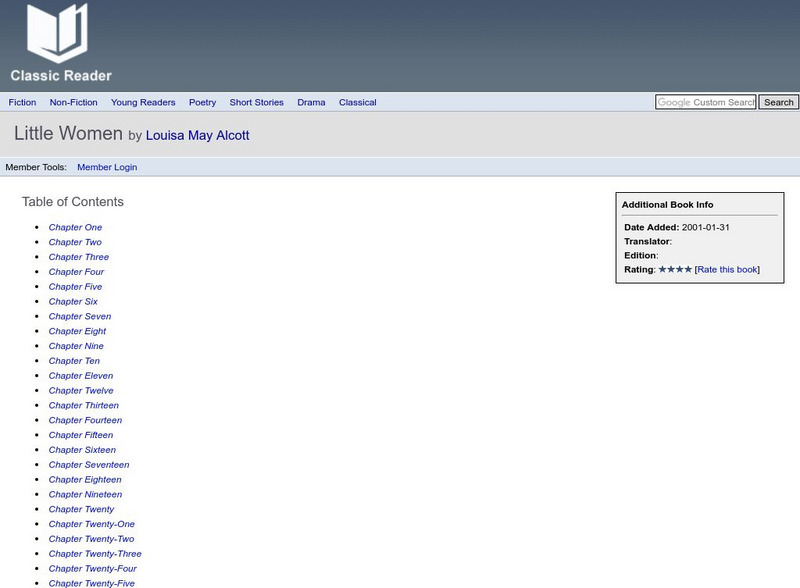Open Chapter Twenty-Five

coord(92,583)
